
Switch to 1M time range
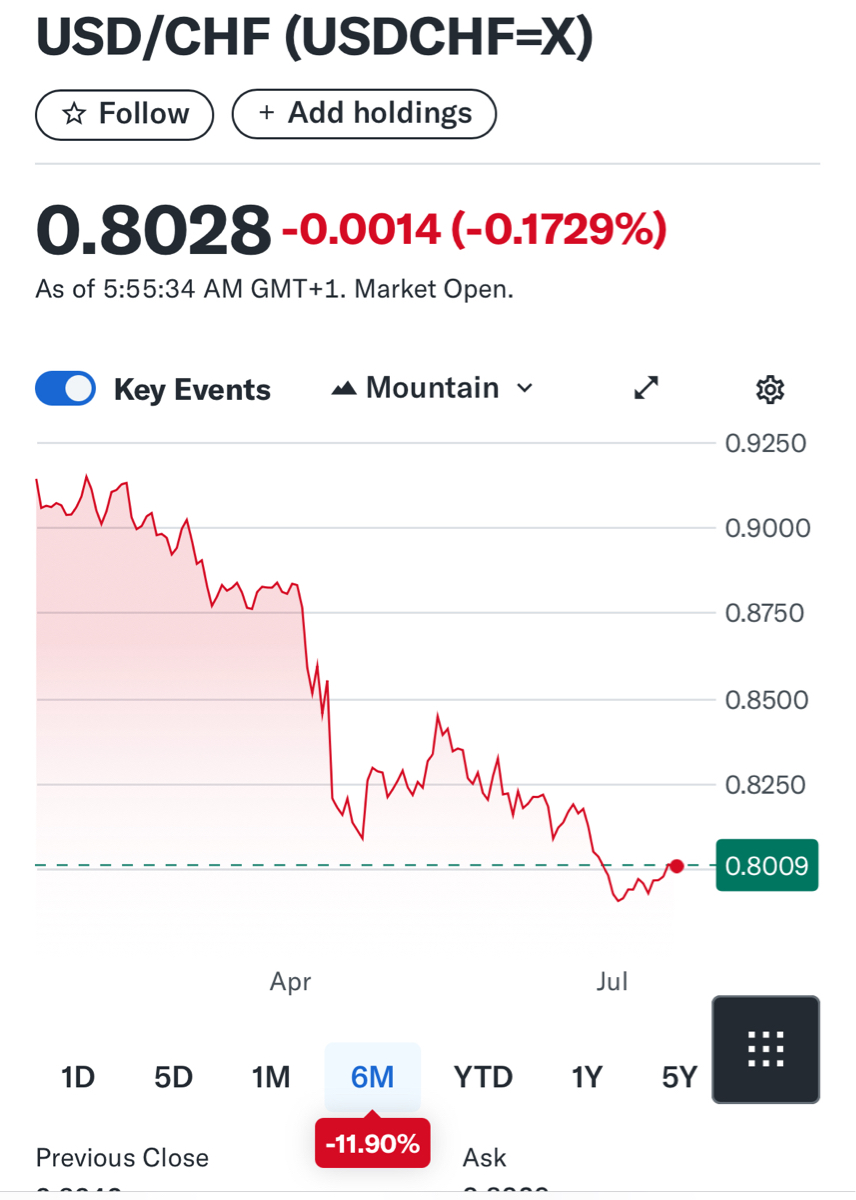(x=271, y=1077)
